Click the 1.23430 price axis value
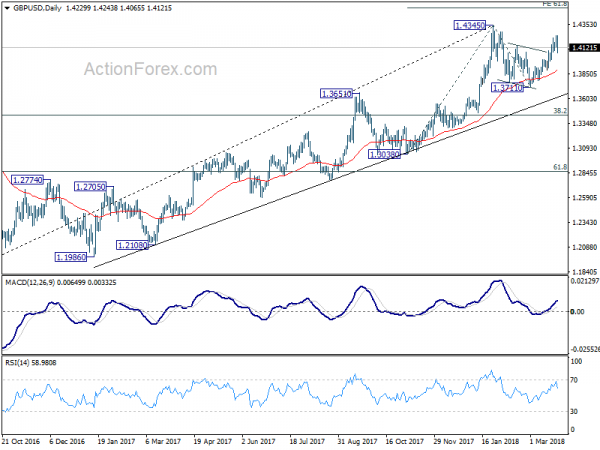The image size is (600, 450). [584, 222]
